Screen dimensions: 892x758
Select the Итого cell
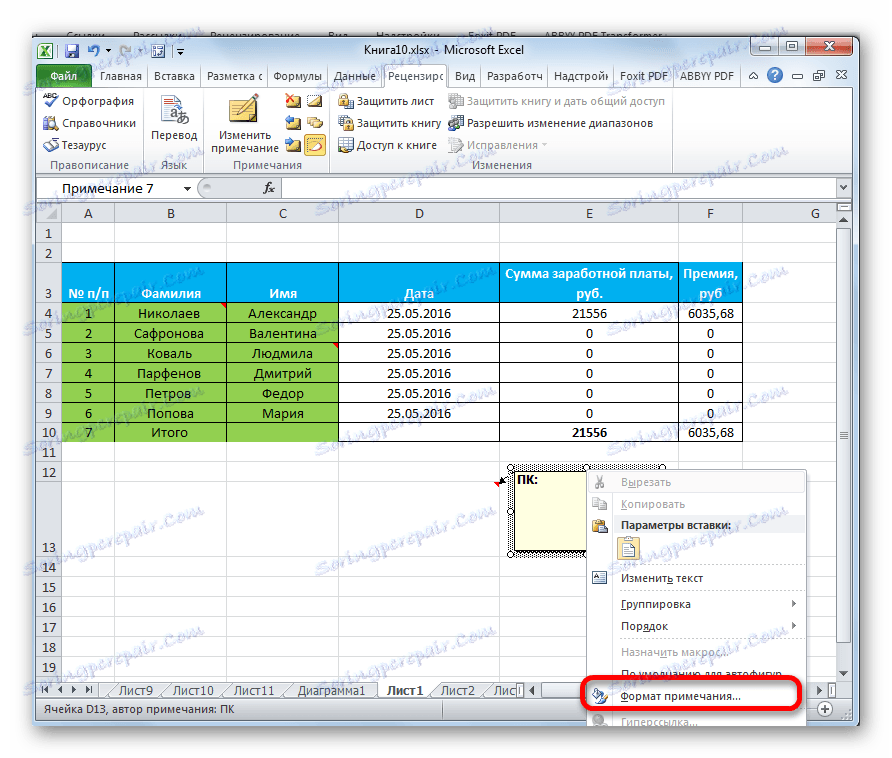170,432
